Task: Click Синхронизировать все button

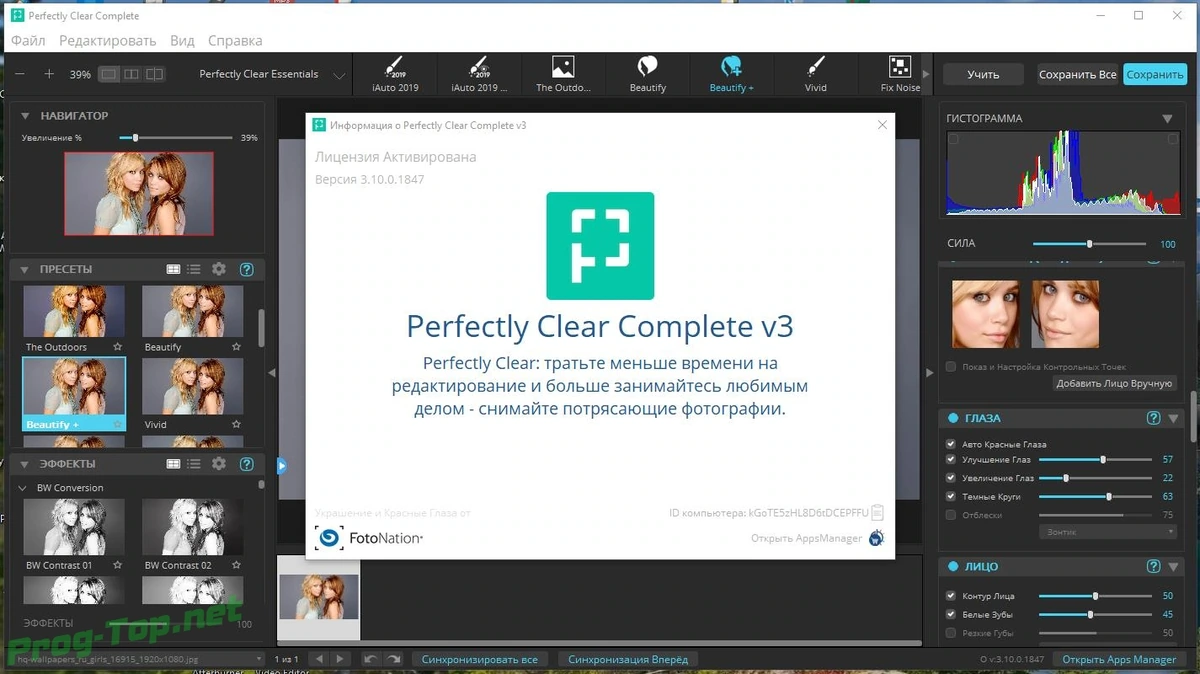Action: 479,659
